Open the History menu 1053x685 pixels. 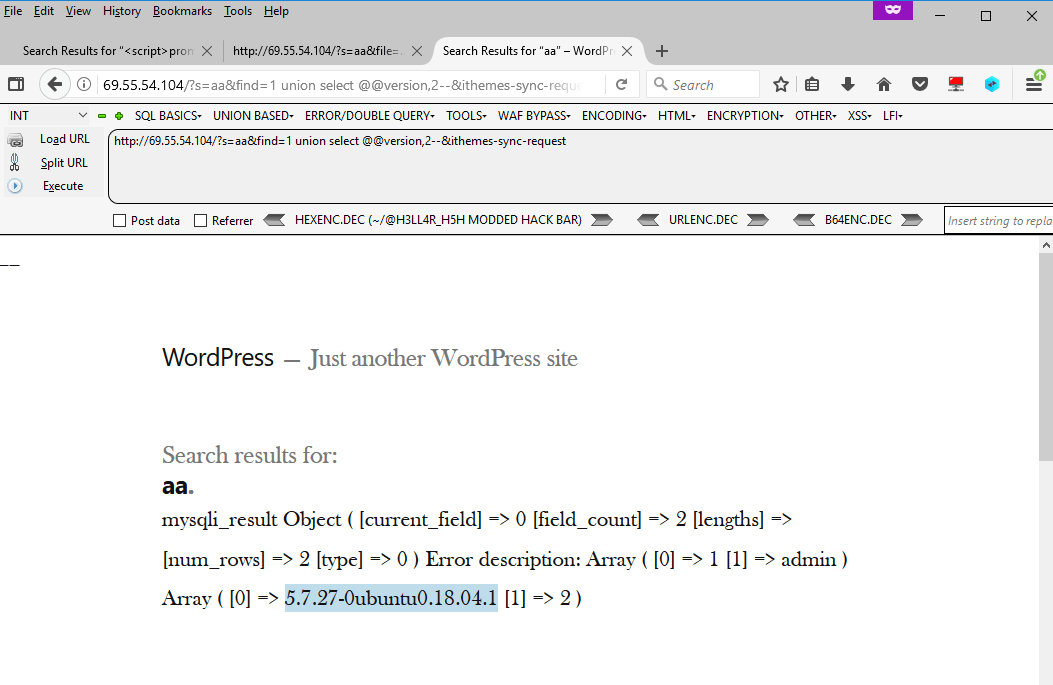pos(122,11)
